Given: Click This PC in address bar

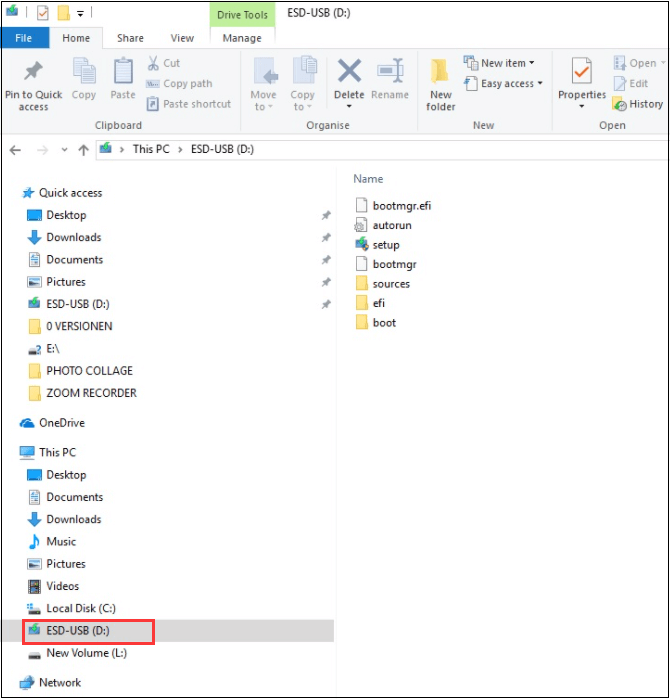Looking at the screenshot, I should [x=151, y=149].
